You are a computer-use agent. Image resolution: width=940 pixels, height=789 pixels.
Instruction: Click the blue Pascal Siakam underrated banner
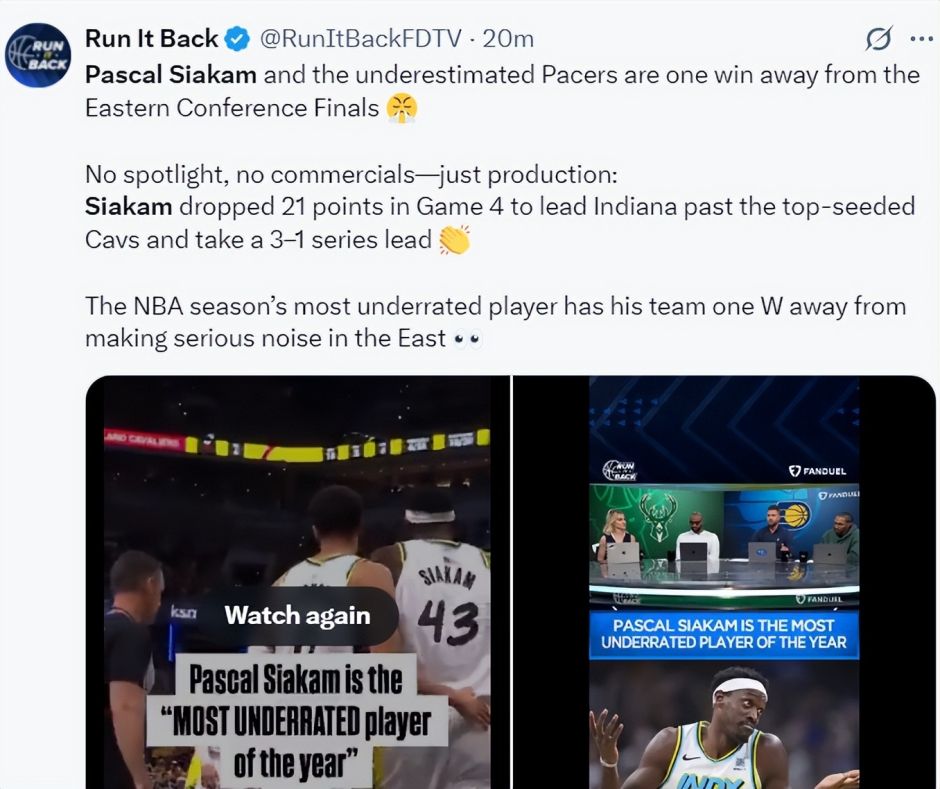point(724,634)
